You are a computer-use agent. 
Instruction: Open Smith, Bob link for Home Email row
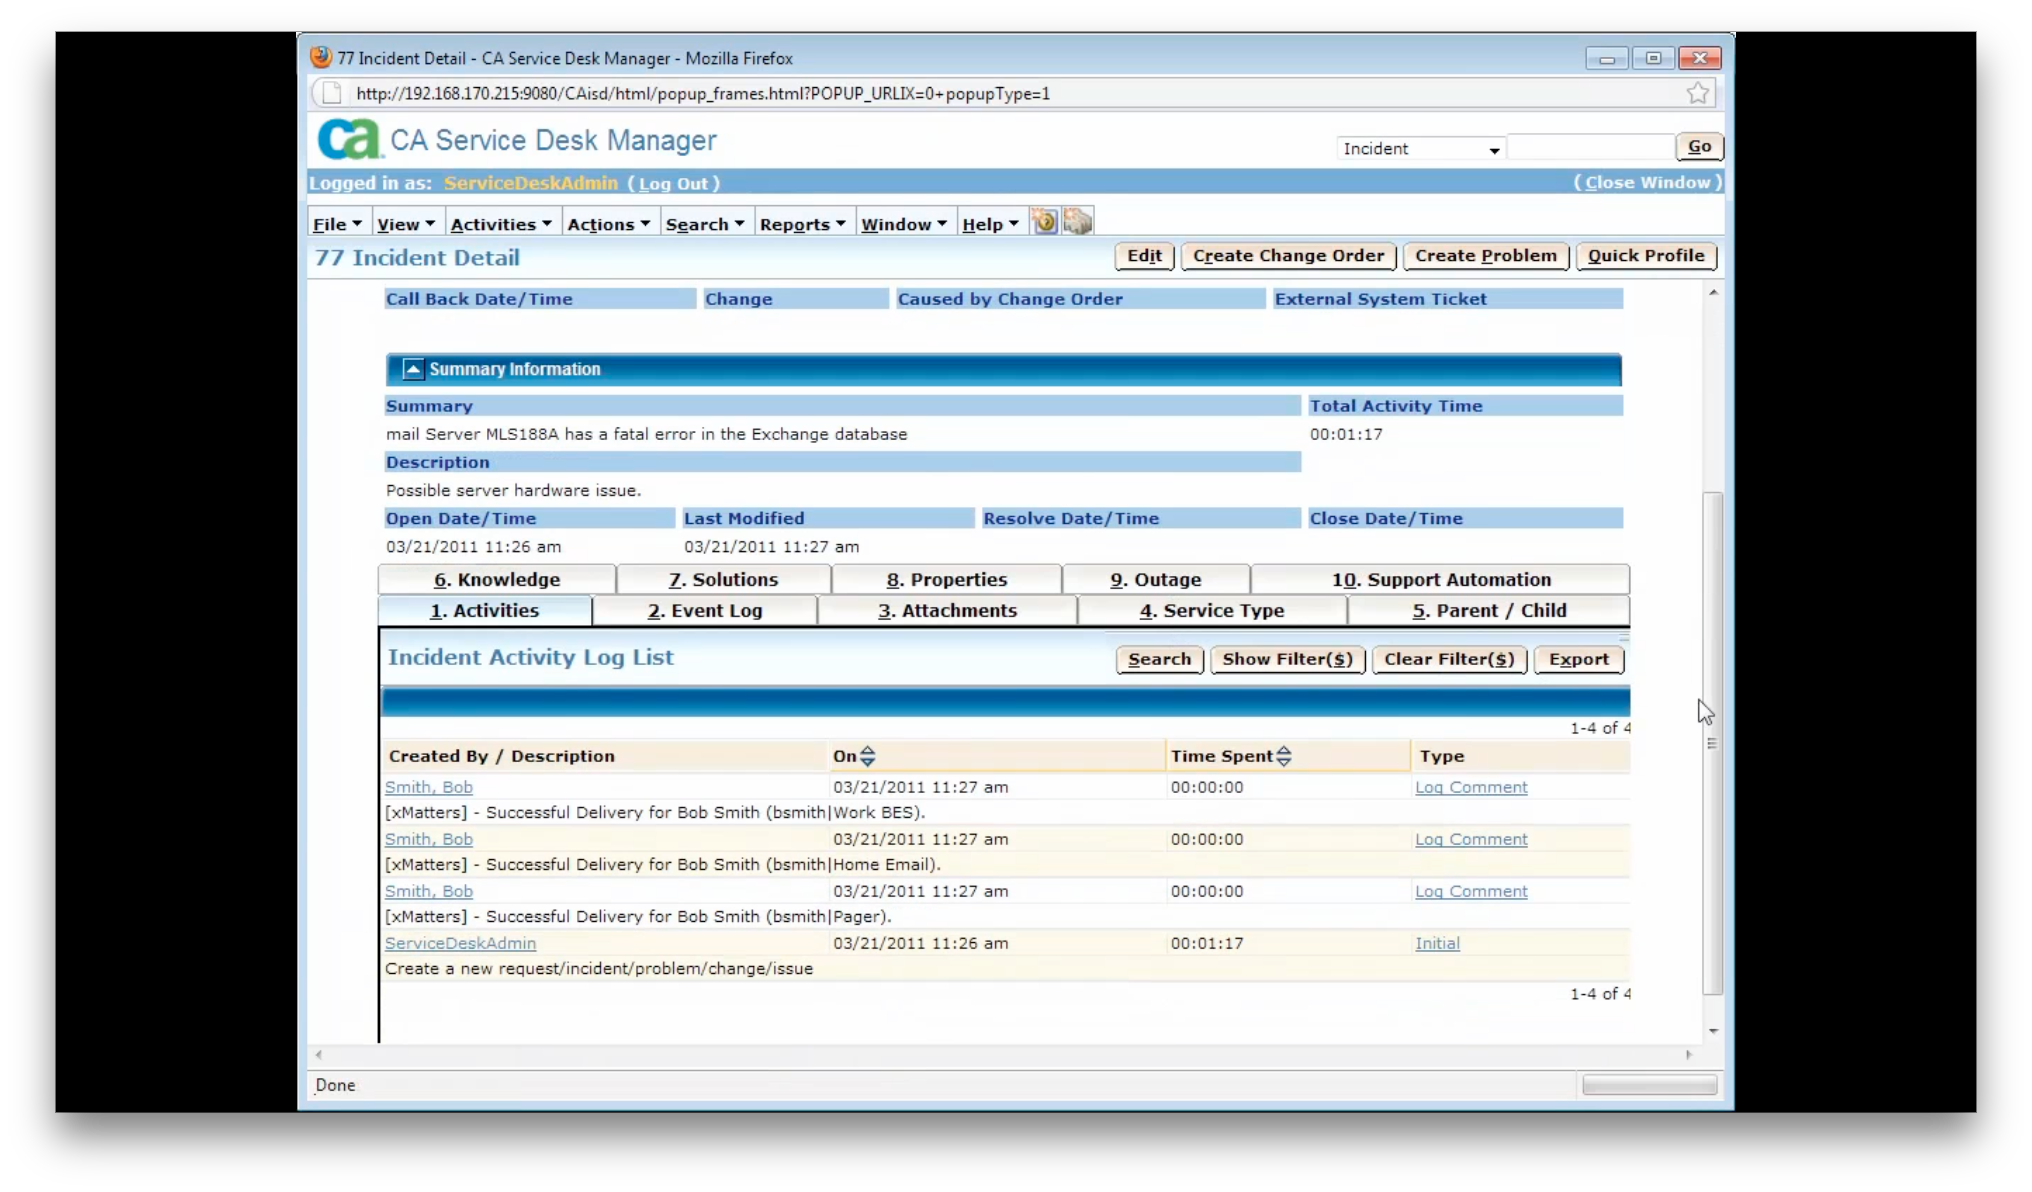(429, 839)
